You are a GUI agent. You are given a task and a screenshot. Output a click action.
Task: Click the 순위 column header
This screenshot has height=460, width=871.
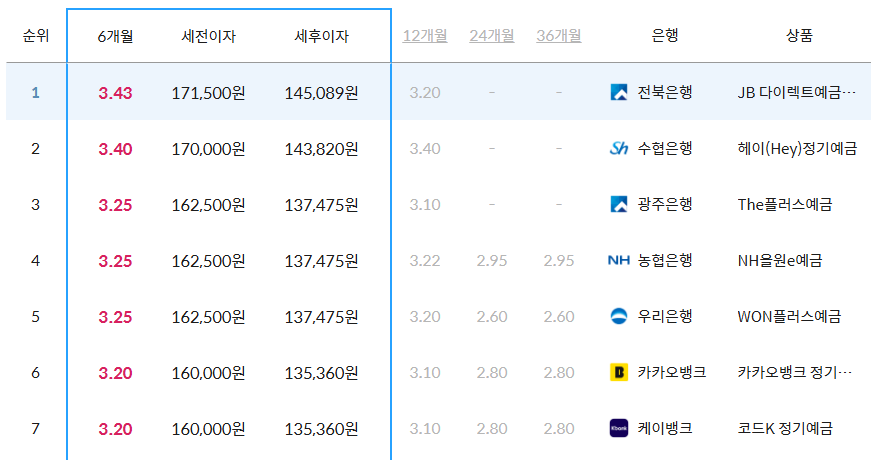36,36
